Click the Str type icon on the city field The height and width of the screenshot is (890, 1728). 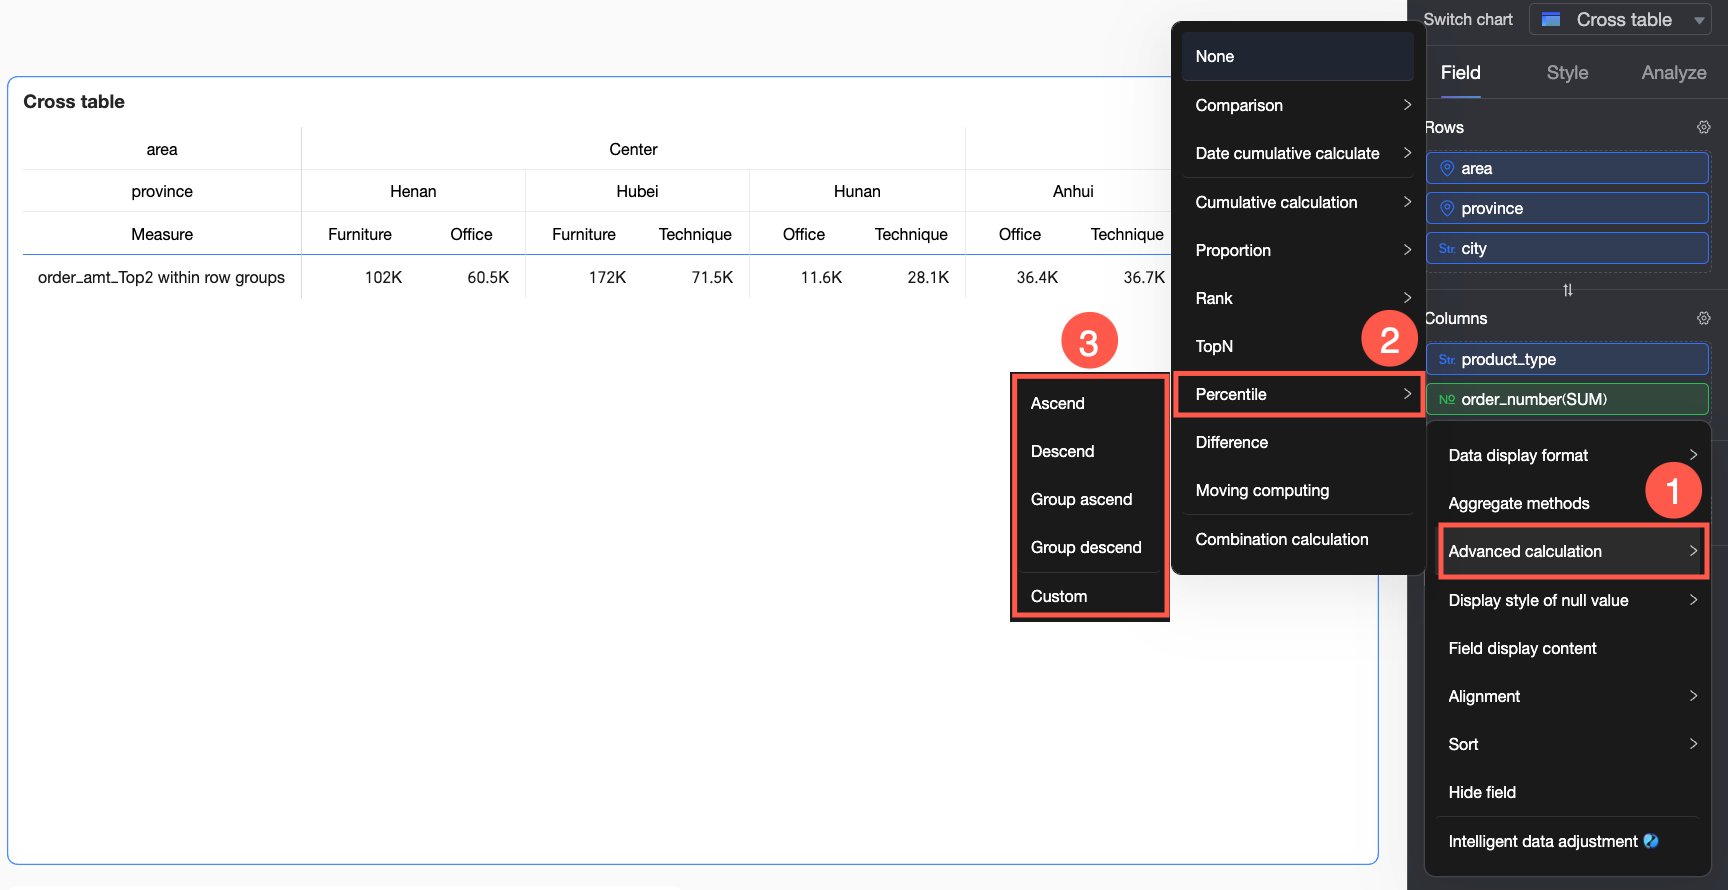tap(1447, 248)
